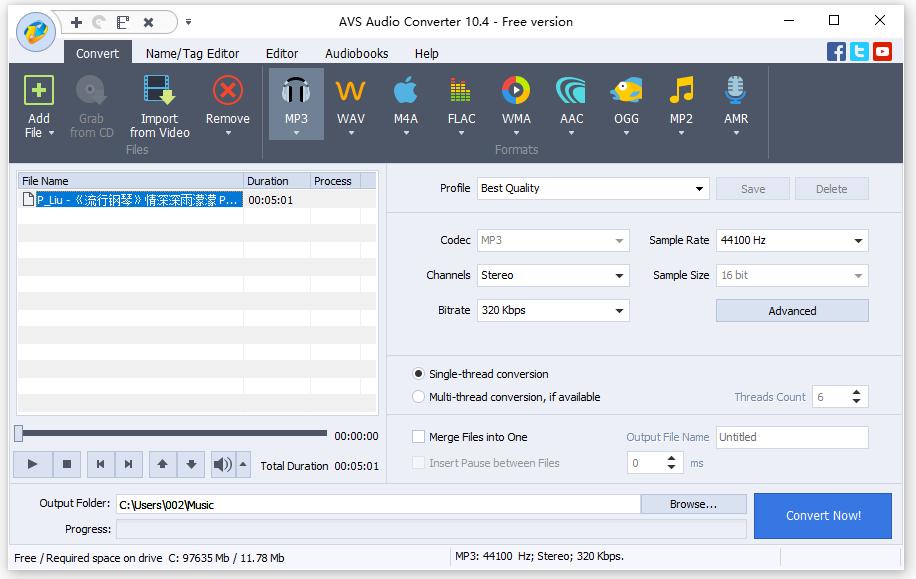Screen dimensions: 916x579
Task: Click the playback position slider
Action: (x=170, y=433)
